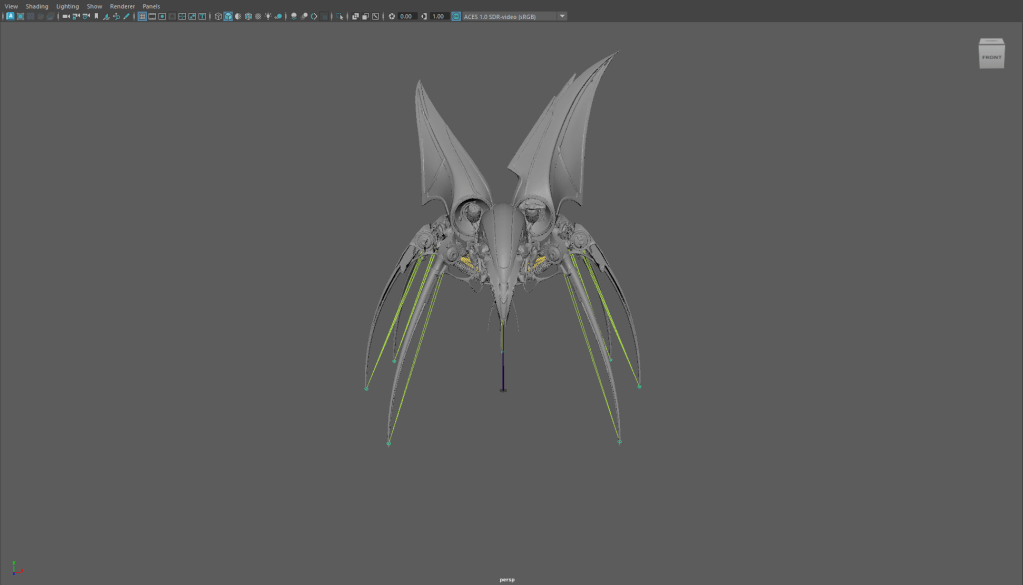Toggle use all lights icon
This screenshot has width=1023, height=585.
click(268, 16)
